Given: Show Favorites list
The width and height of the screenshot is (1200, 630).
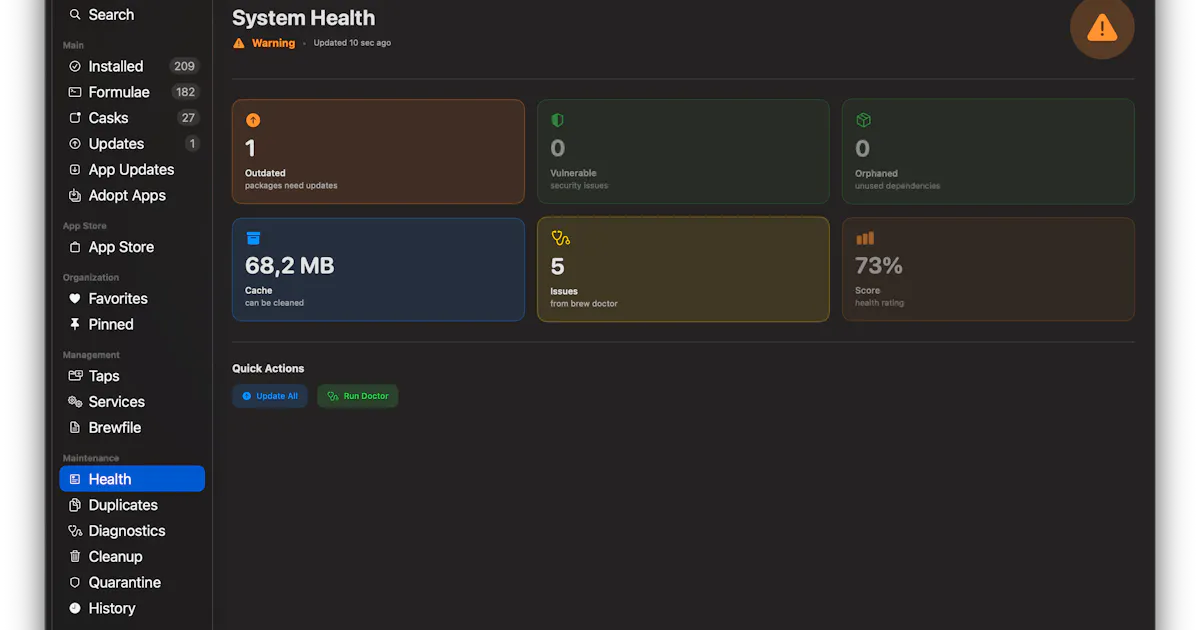Looking at the screenshot, I should coord(132,299).
